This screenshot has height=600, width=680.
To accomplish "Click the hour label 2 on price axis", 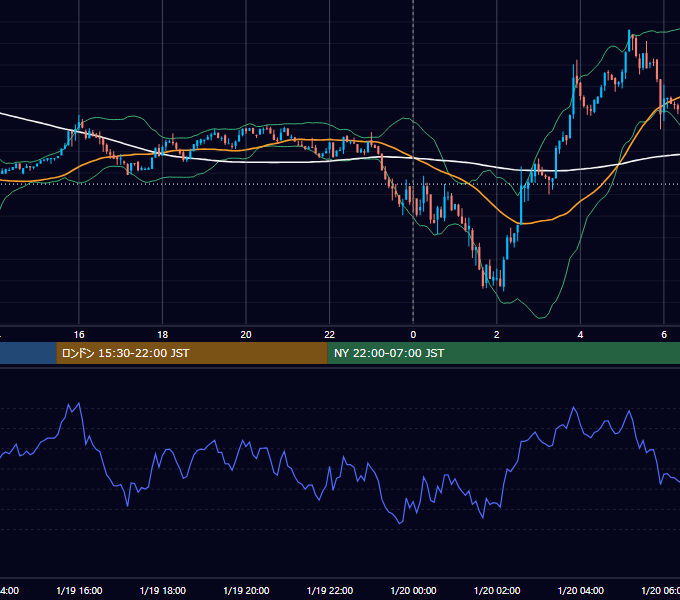I will click(x=497, y=335).
